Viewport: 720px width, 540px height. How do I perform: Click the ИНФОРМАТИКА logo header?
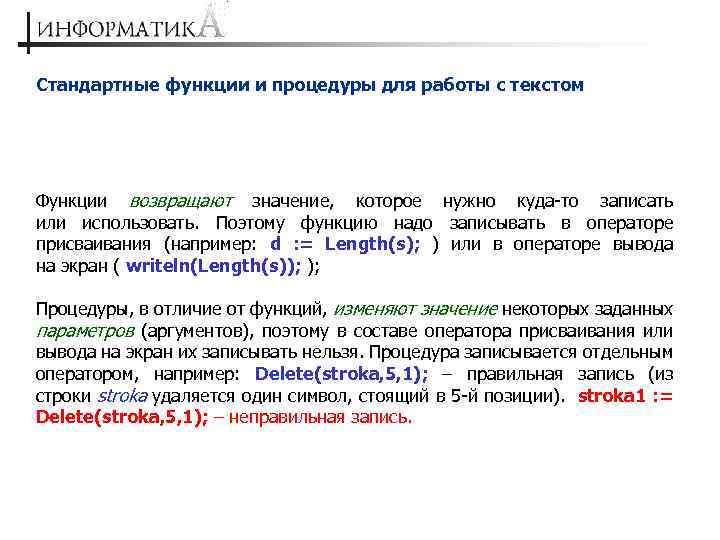point(130,24)
